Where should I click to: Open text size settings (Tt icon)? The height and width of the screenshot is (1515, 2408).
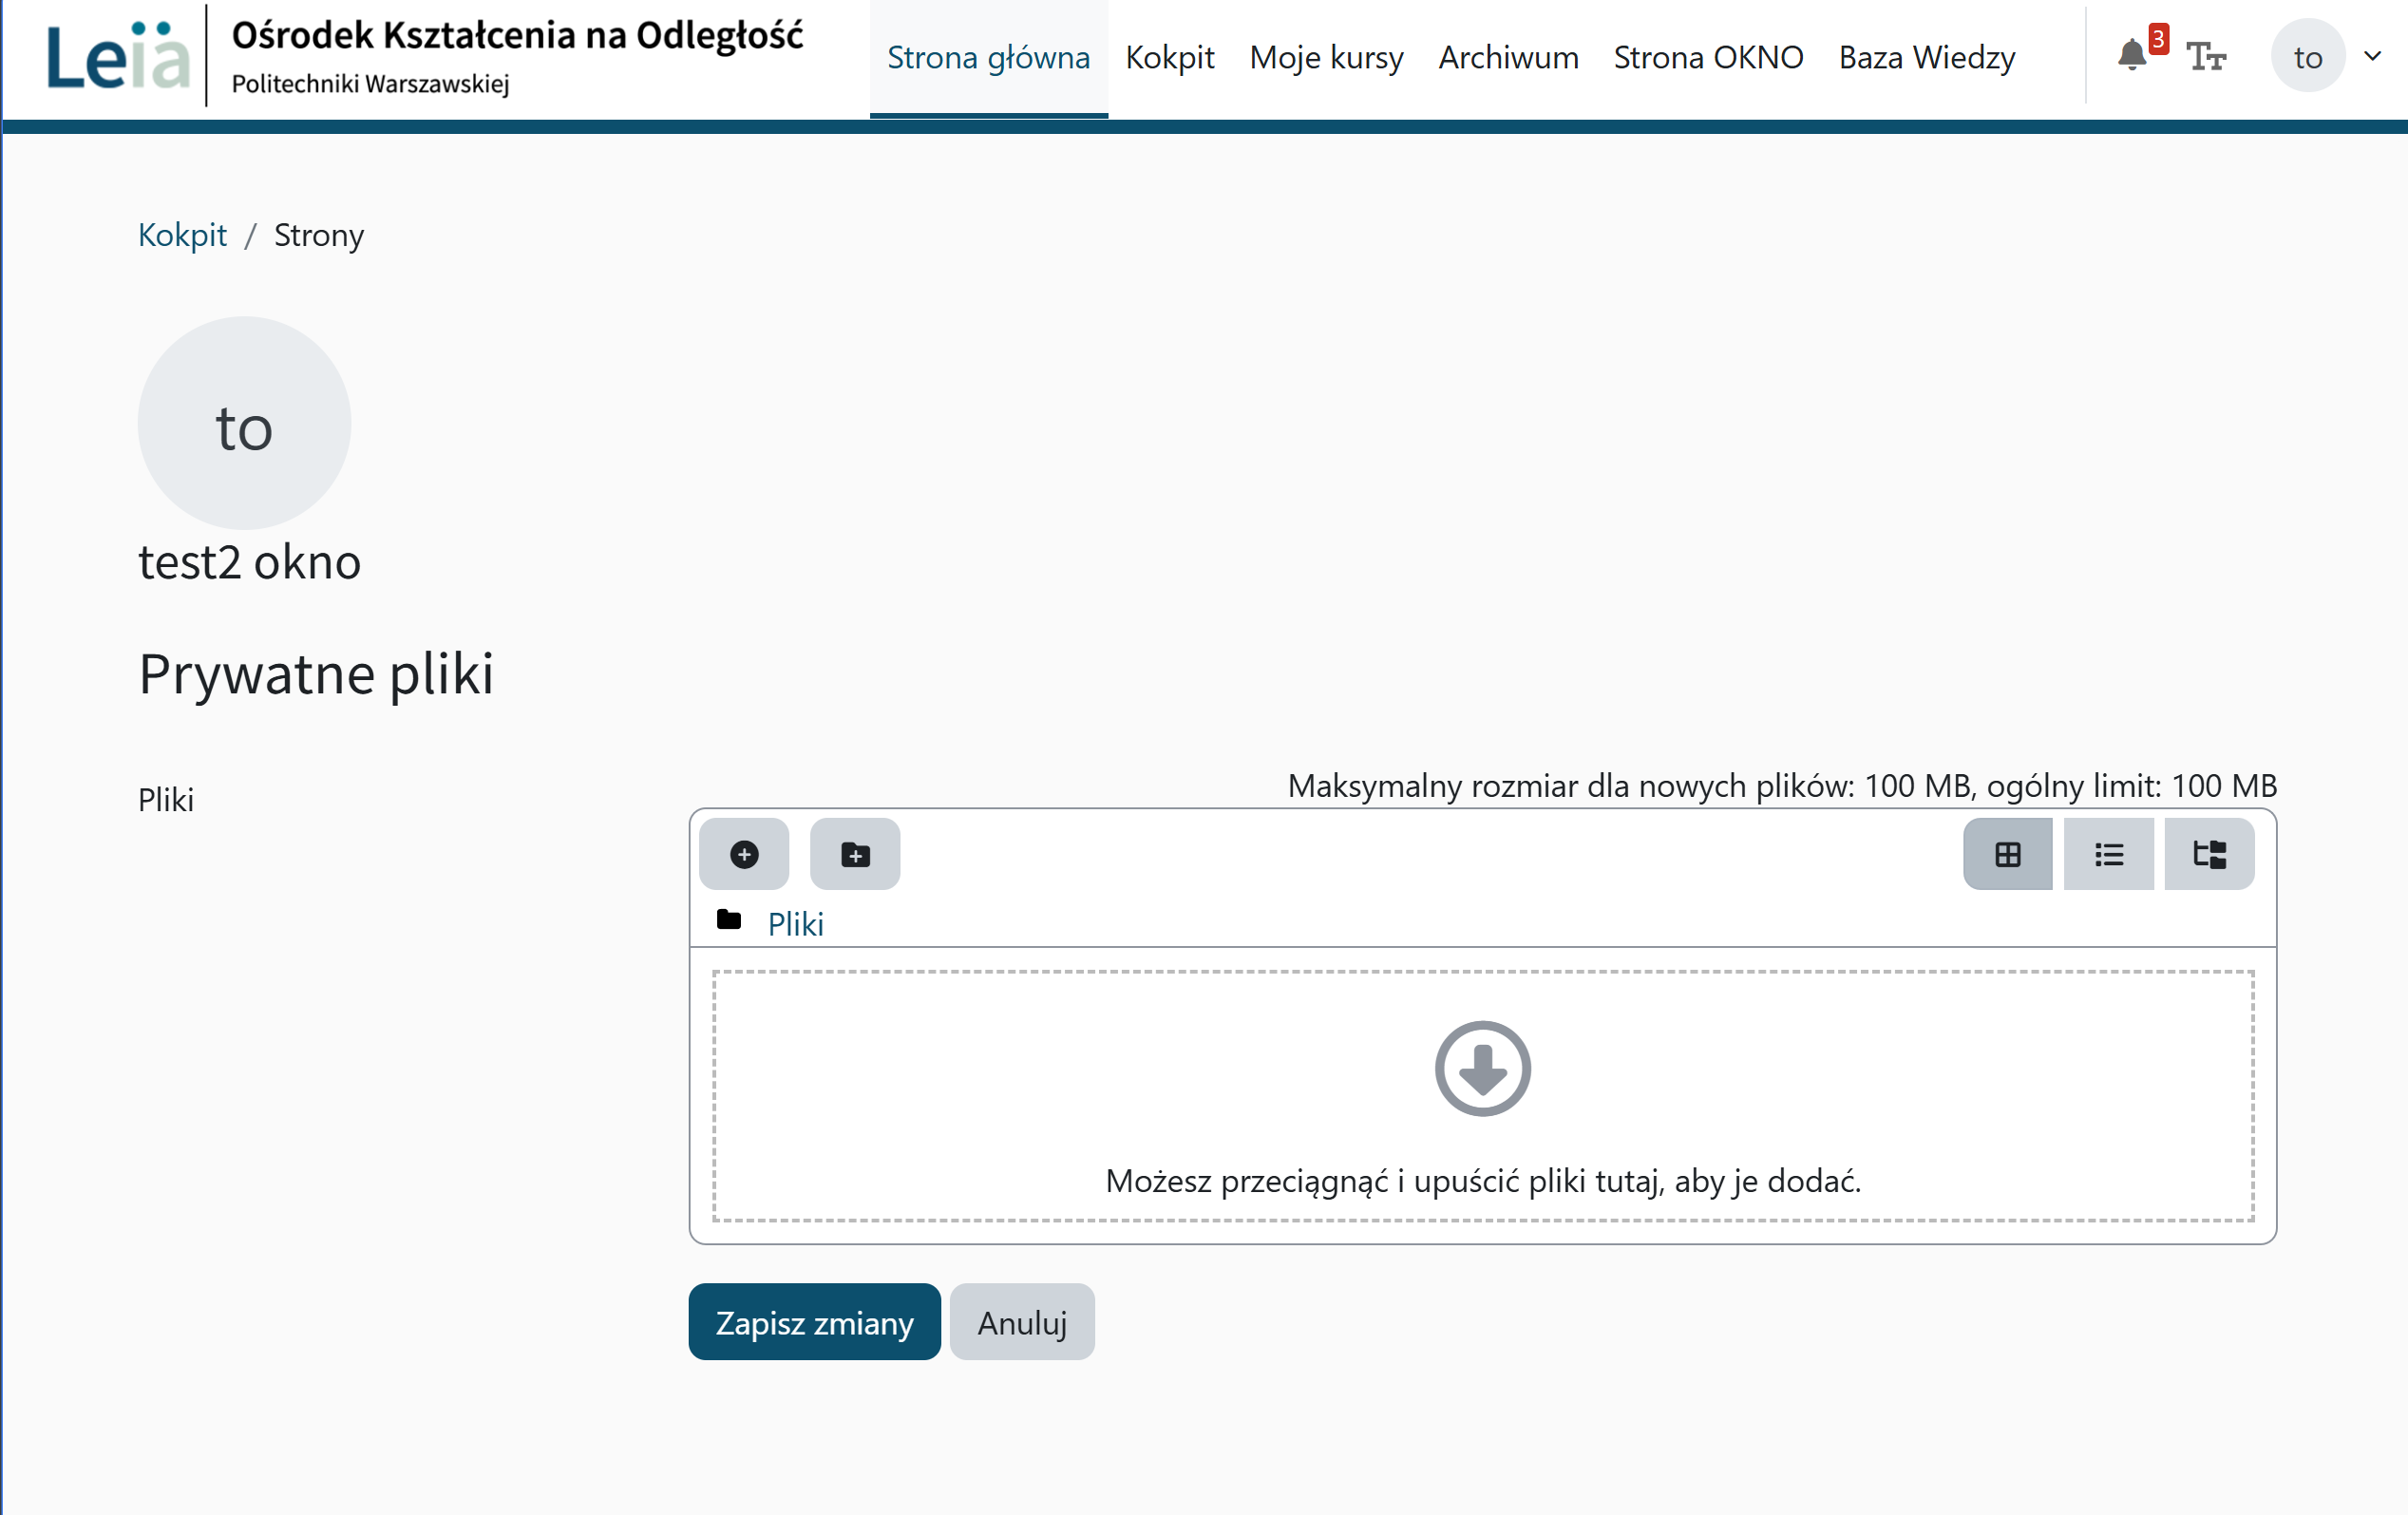coord(2207,57)
